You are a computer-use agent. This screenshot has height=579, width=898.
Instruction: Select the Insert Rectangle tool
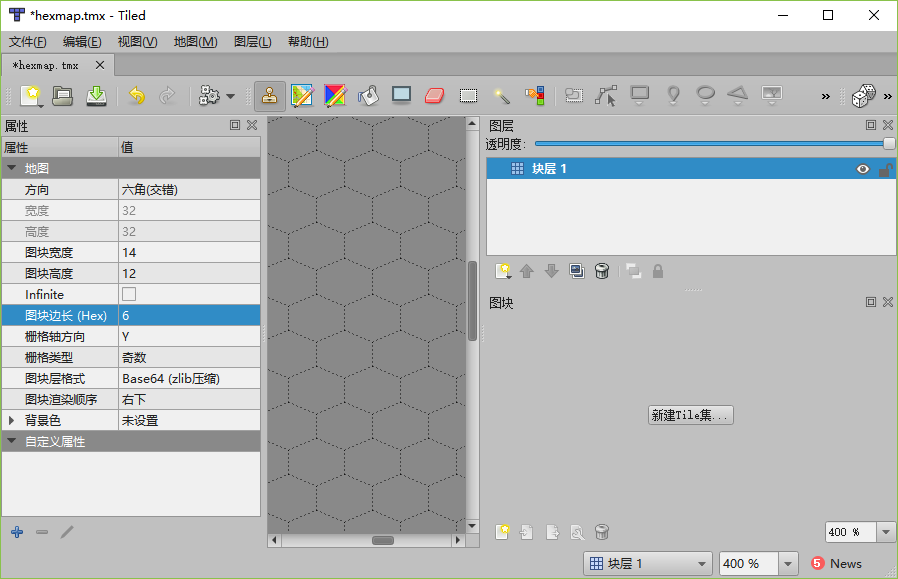639,96
